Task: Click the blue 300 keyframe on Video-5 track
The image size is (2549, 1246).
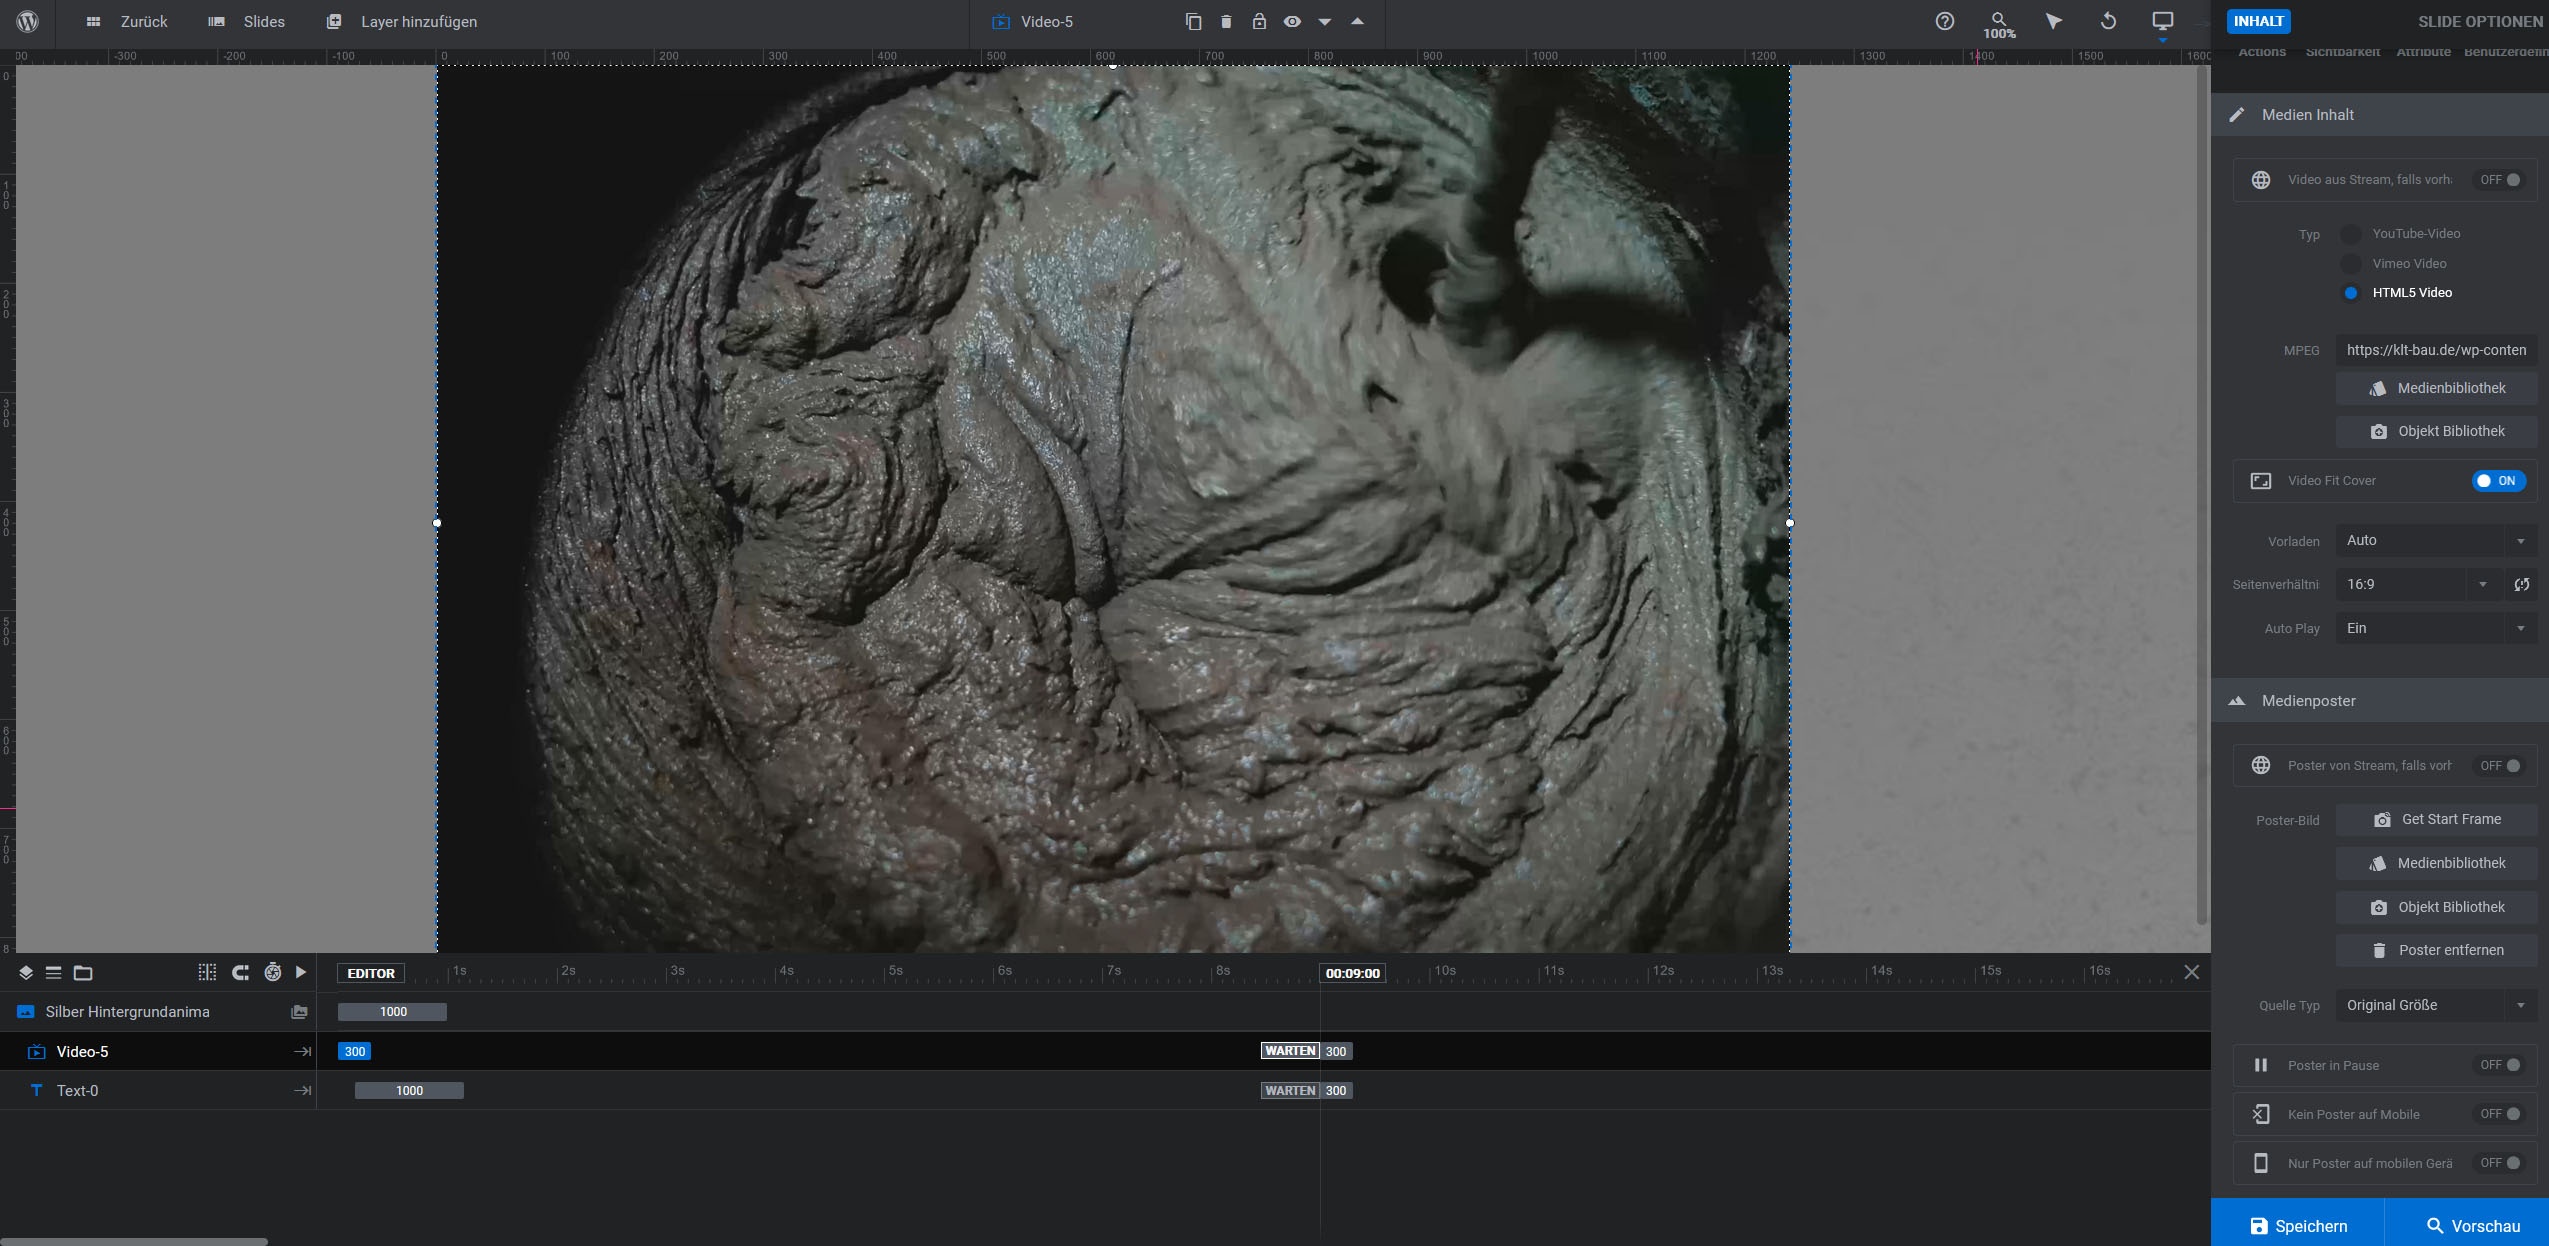Action: 354,1051
